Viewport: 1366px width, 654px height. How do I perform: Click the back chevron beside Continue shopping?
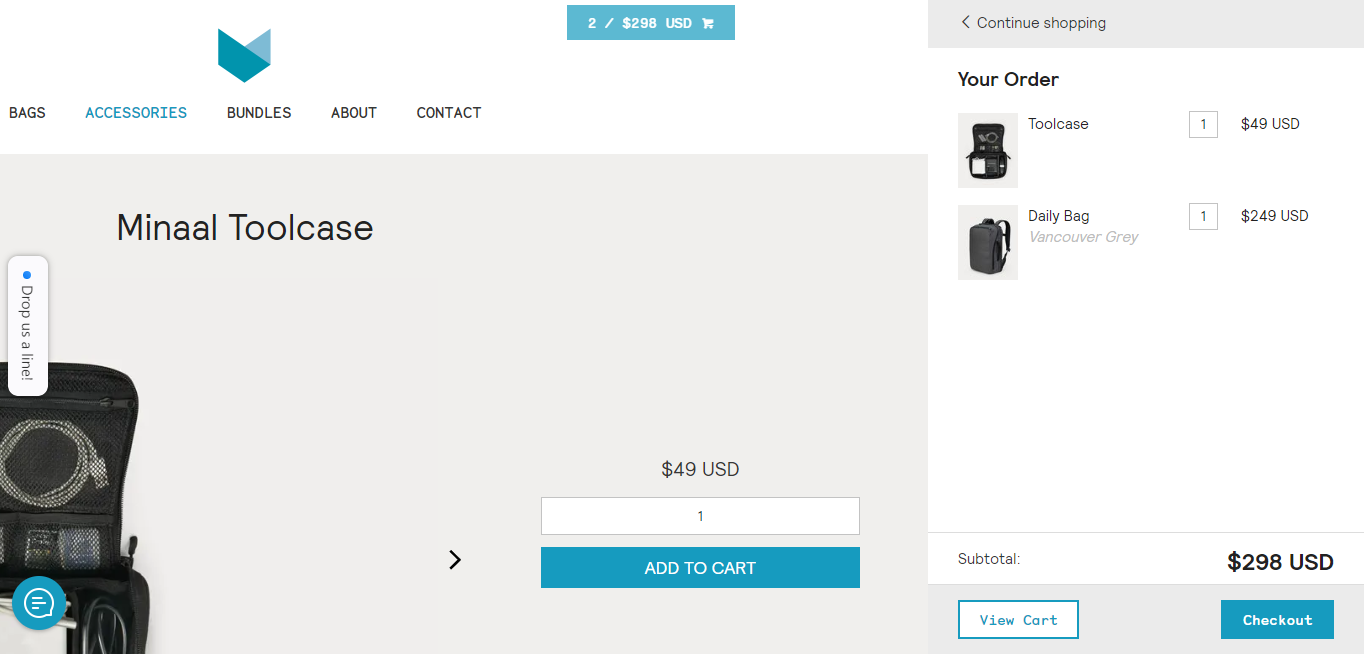point(965,22)
